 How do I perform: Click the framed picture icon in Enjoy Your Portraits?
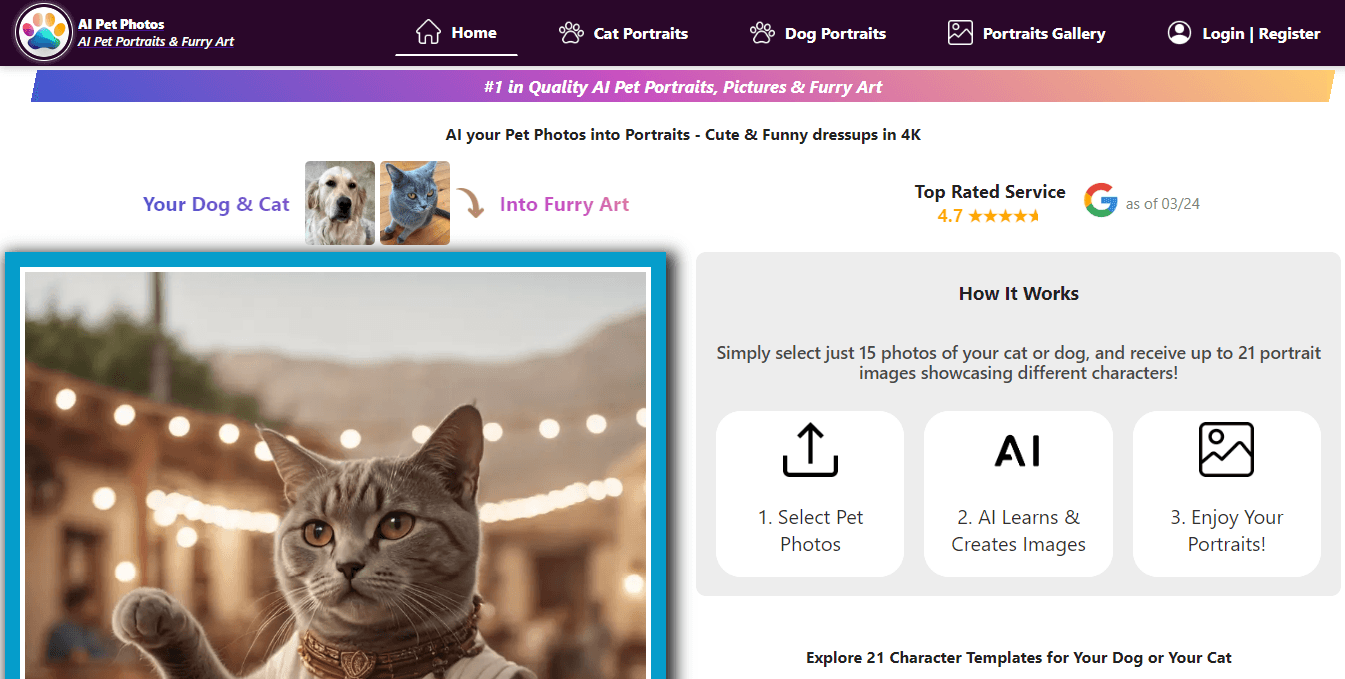click(x=1227, y=449)
